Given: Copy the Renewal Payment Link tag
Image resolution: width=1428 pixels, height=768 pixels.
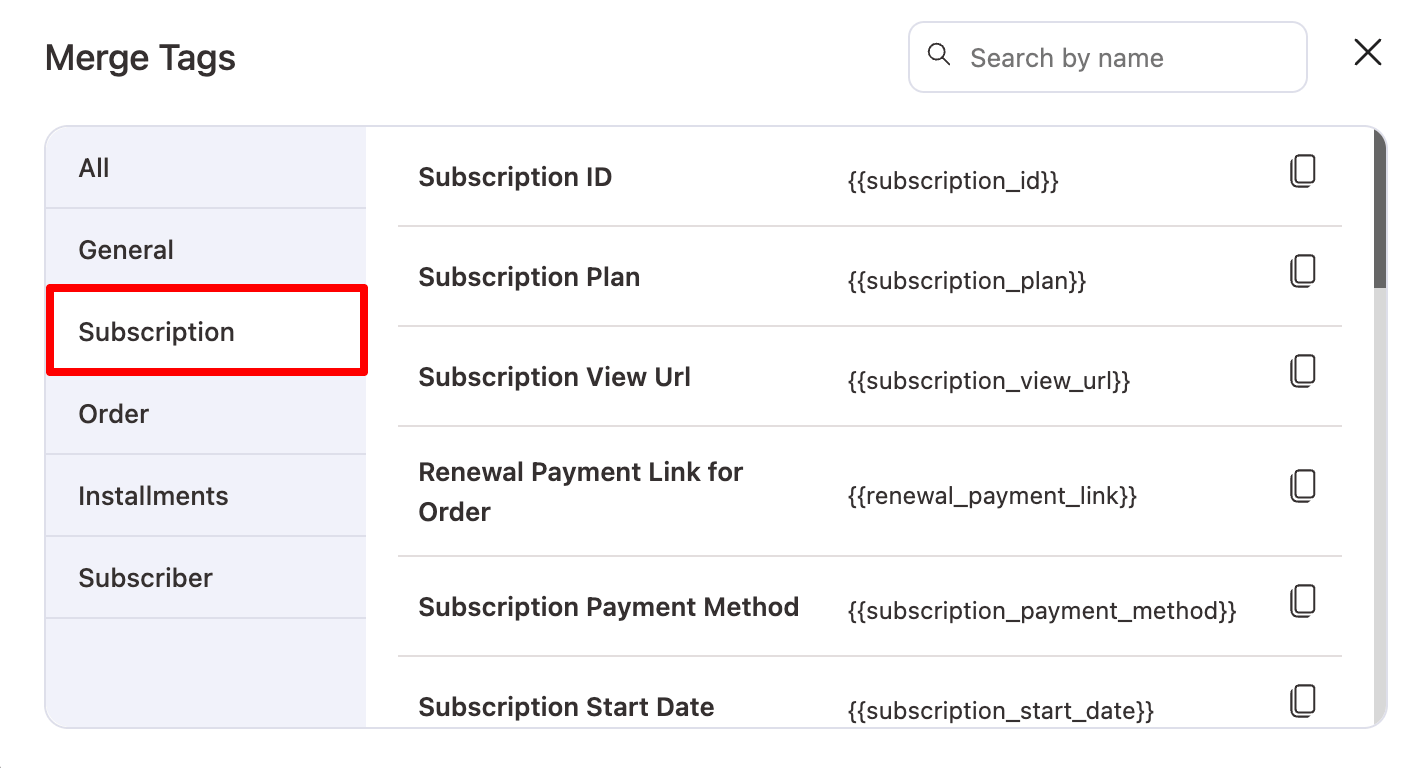Looking at the screenshot, I should (1301, 485).
